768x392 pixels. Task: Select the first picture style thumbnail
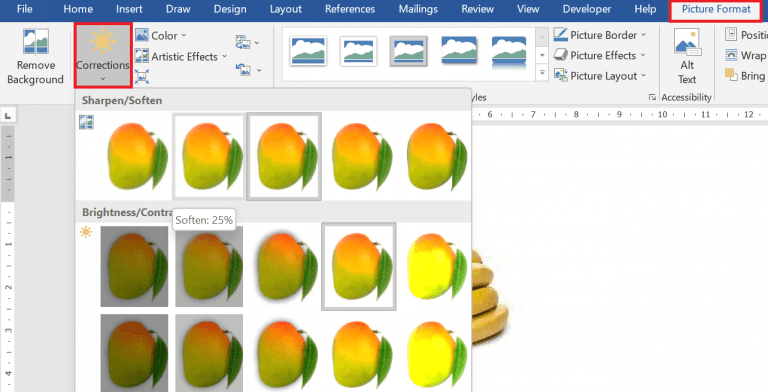(308, 51)
